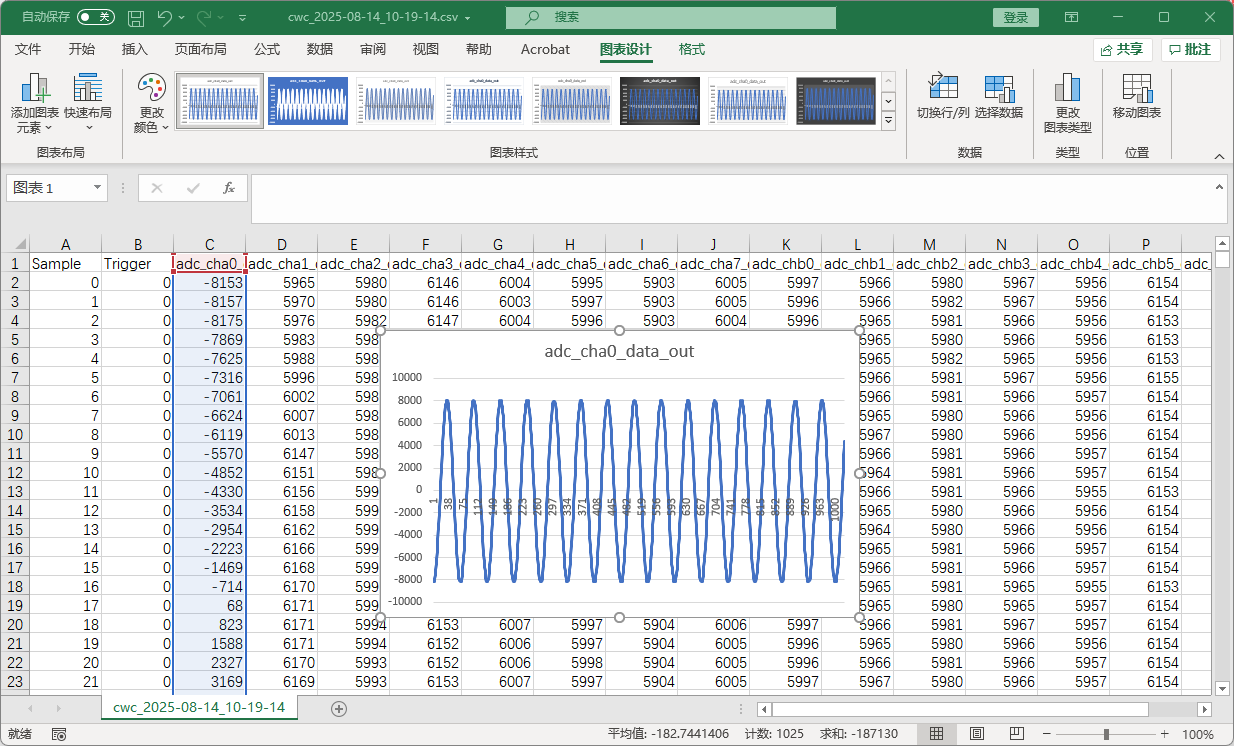Click the Save icon in title bar
The height and width of the screenshot is (746, 1234).
(136, 17)
